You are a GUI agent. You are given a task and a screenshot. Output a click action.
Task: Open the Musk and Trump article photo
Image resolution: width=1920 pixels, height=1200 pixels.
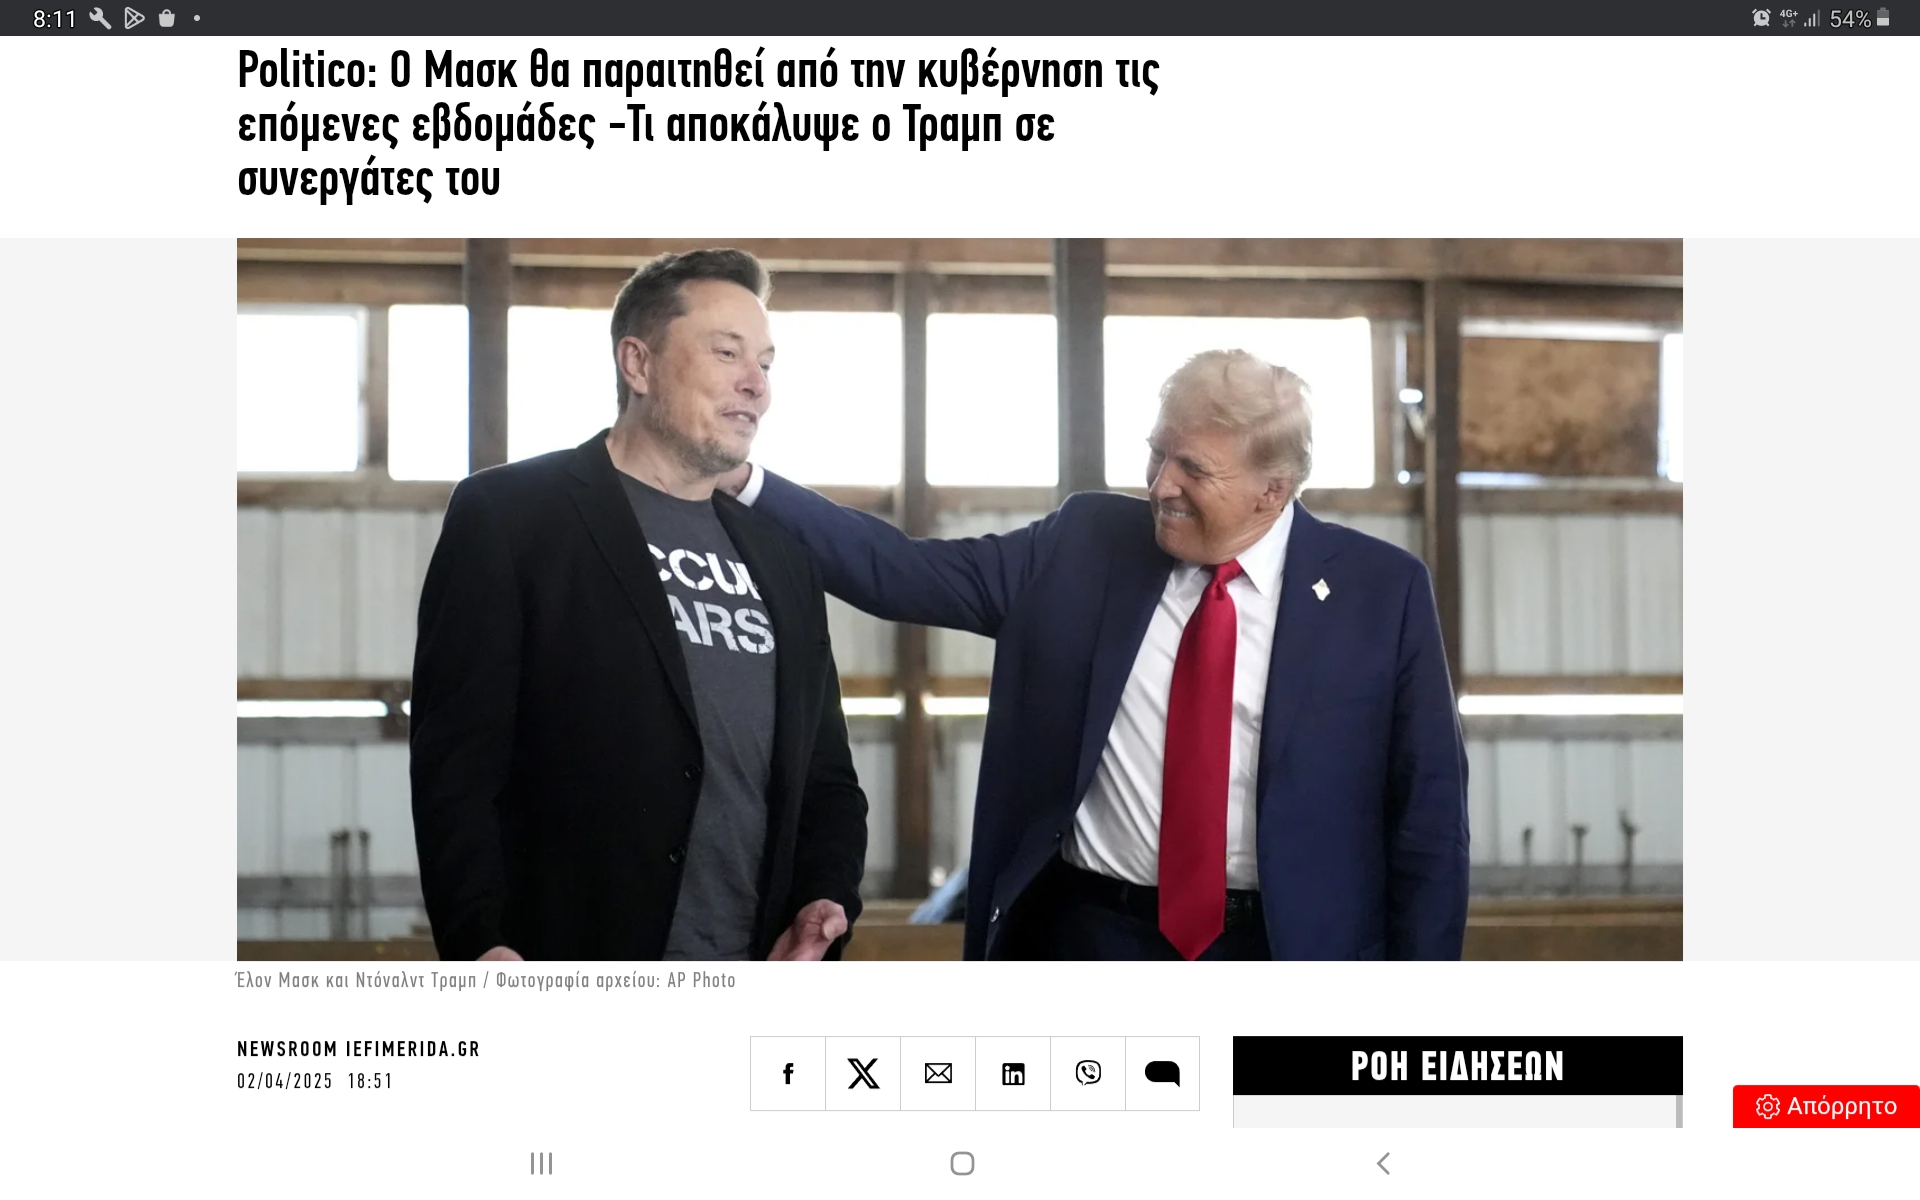click(960, 599)
